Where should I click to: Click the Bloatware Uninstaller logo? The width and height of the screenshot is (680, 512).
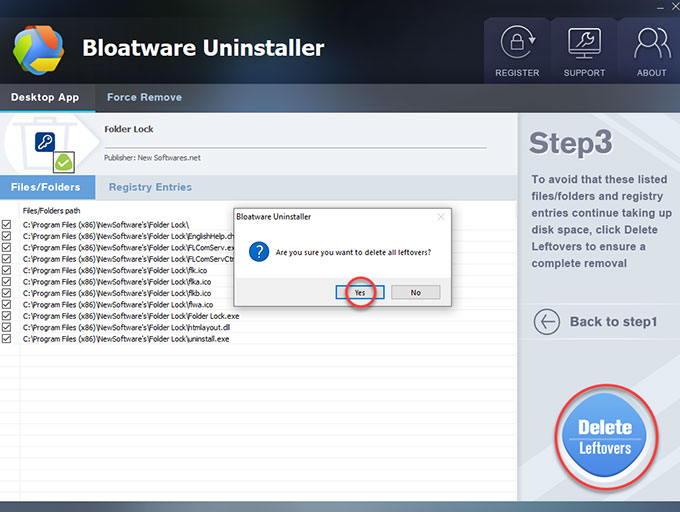[x=38, y=49]
